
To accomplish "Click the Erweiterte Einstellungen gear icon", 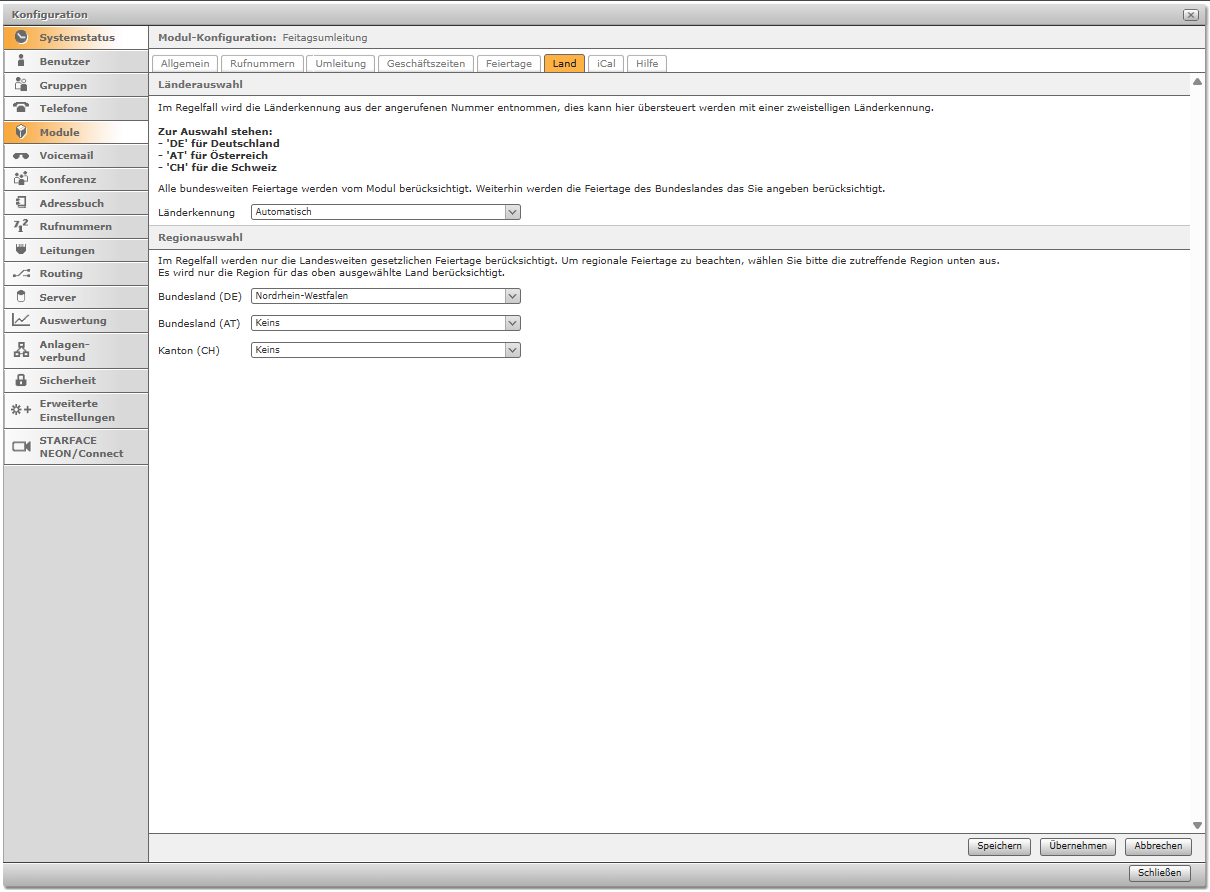I will (21, 410).
